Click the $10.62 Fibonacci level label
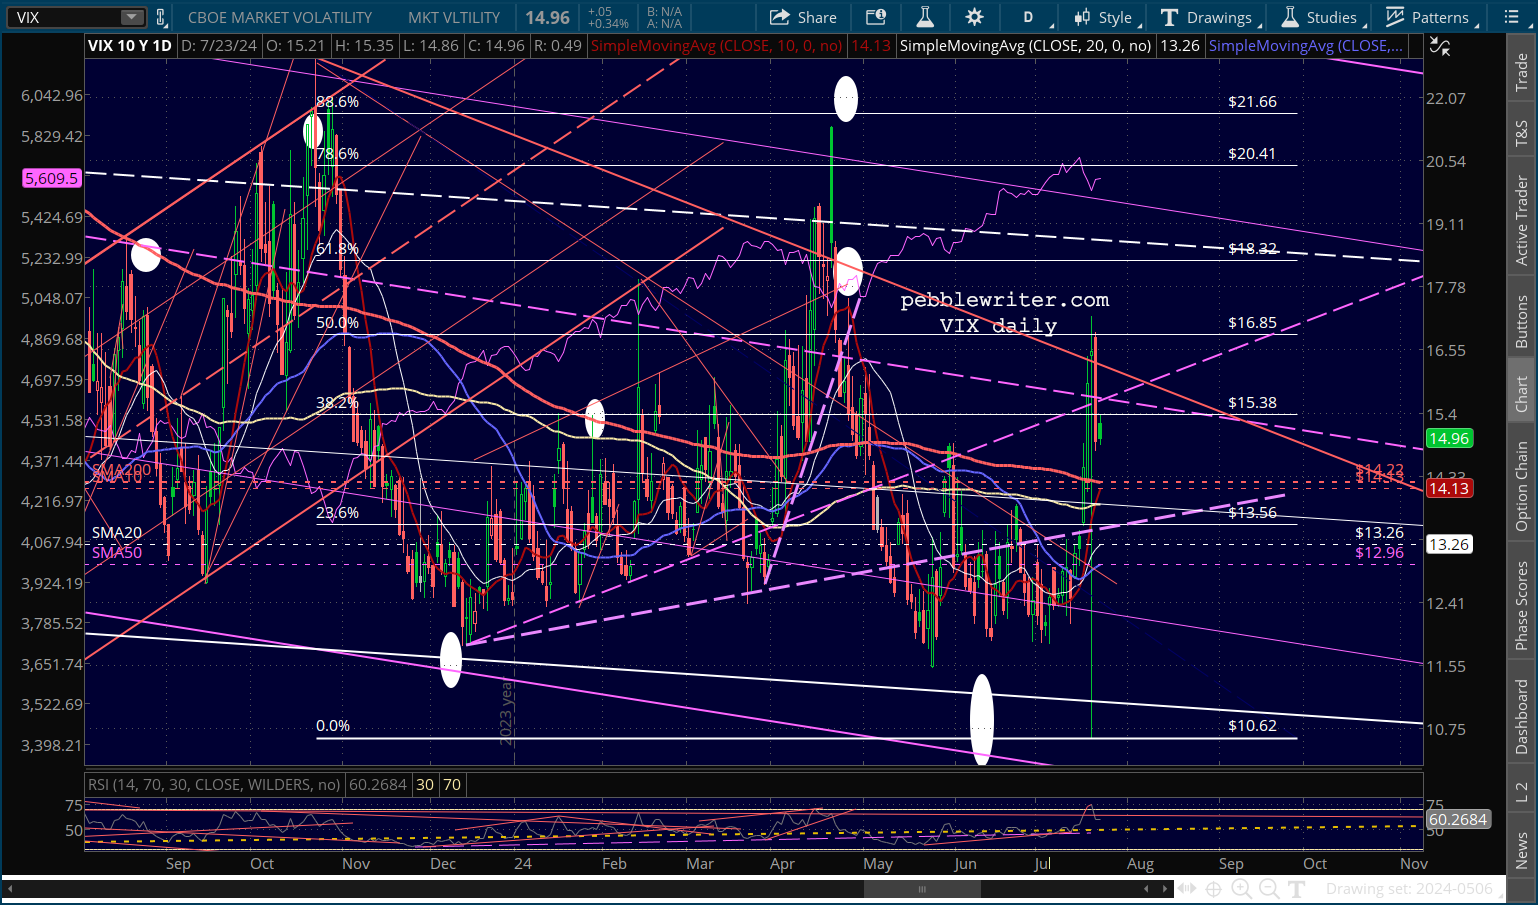The height and width of the screenshot is (905, 1538). tap(1252, 726)
